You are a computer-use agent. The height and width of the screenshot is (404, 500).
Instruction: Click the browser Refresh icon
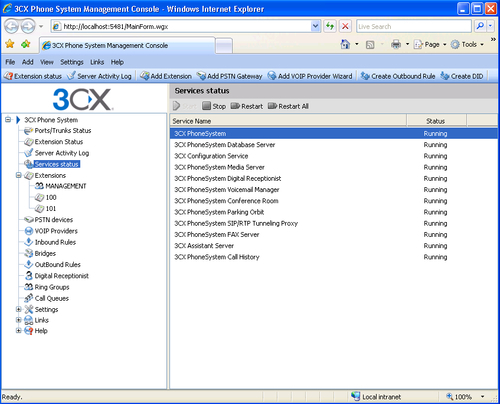coord(330,26)
